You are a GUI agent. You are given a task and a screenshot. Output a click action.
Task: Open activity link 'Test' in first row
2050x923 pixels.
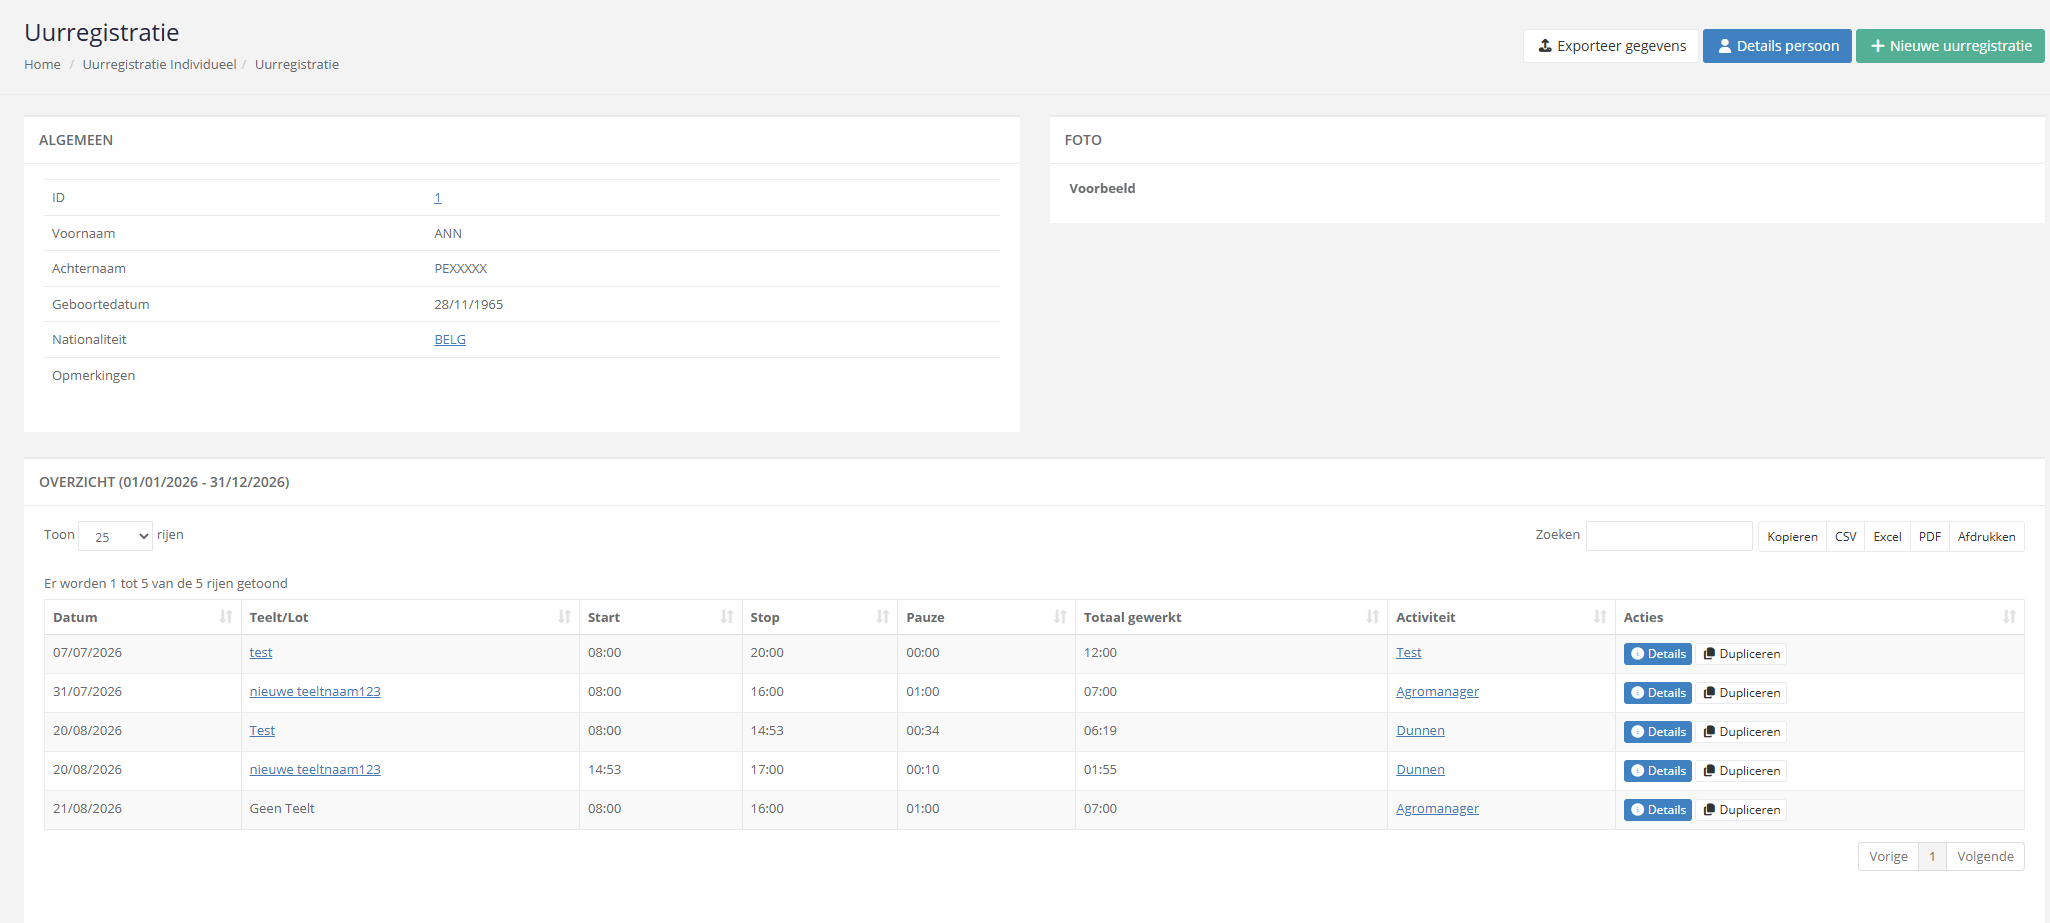coord(1409,653)
